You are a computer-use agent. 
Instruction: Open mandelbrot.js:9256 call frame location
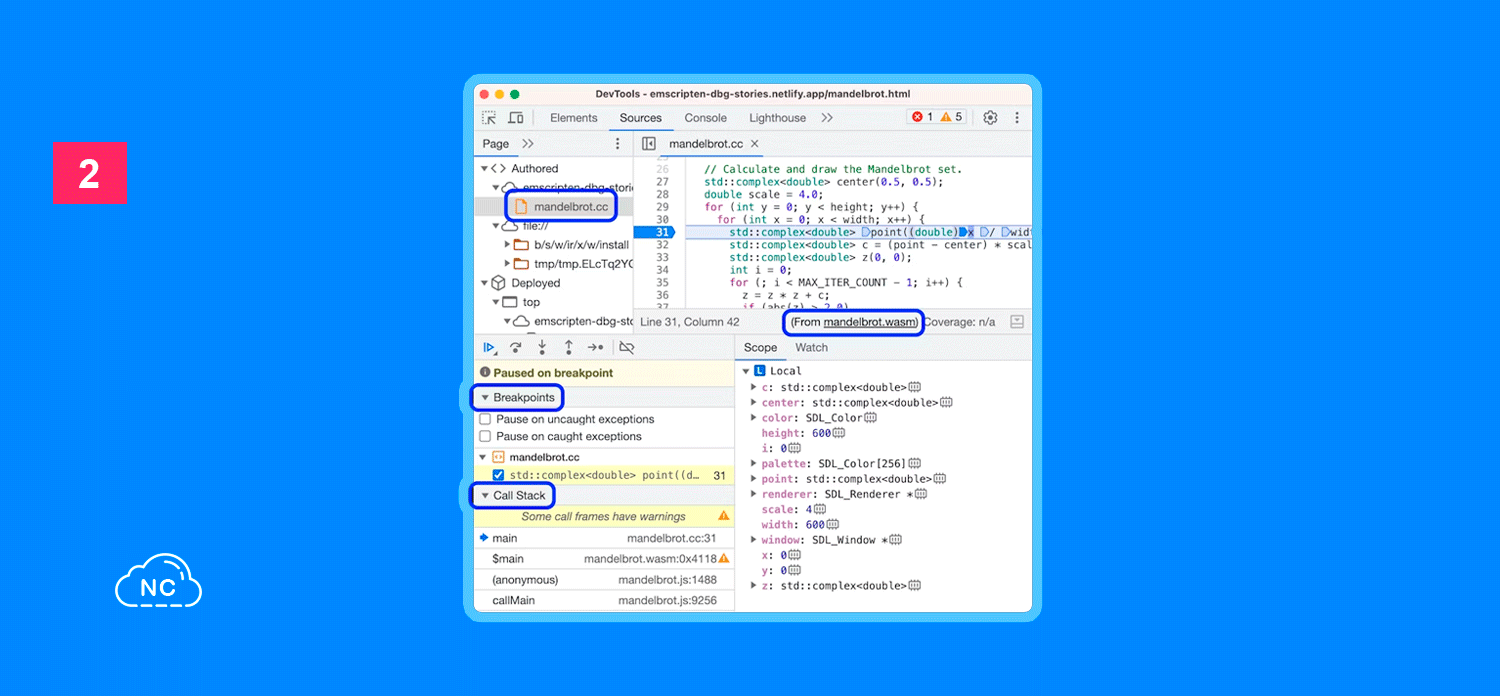pyautogui.click(x=667, y=601)
